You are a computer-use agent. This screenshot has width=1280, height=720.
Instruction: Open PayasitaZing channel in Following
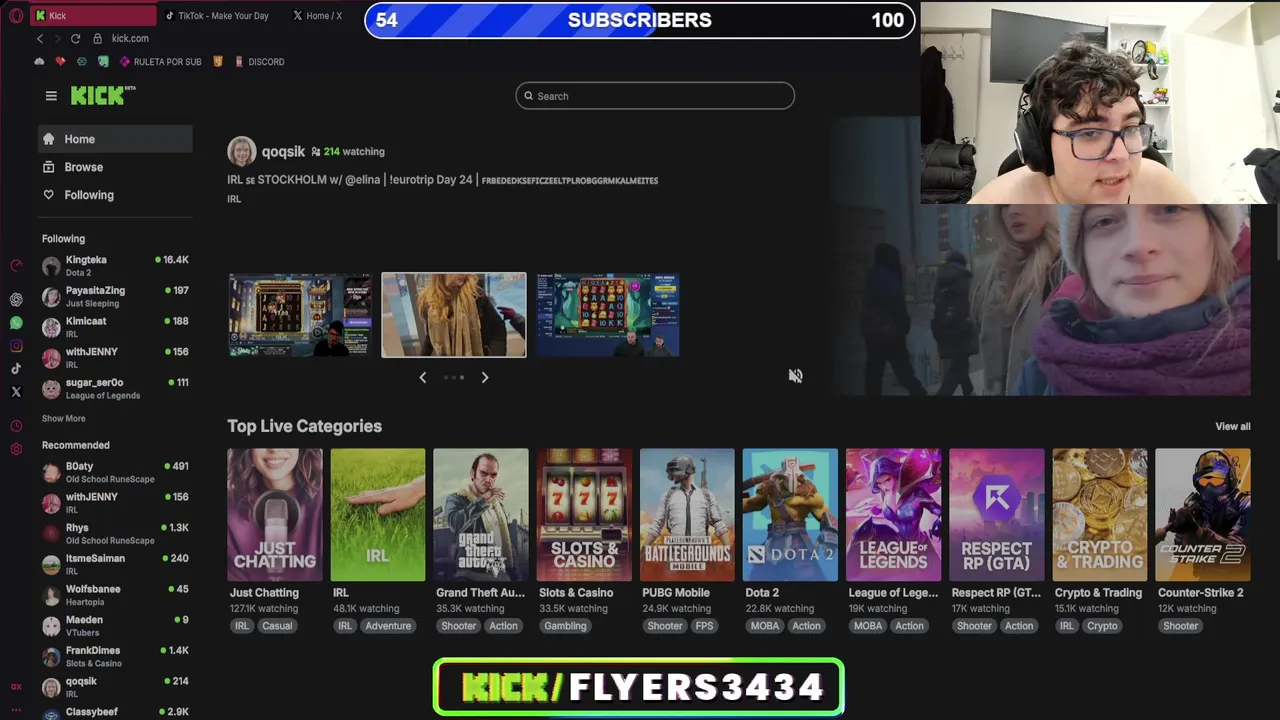pos(115,296)
